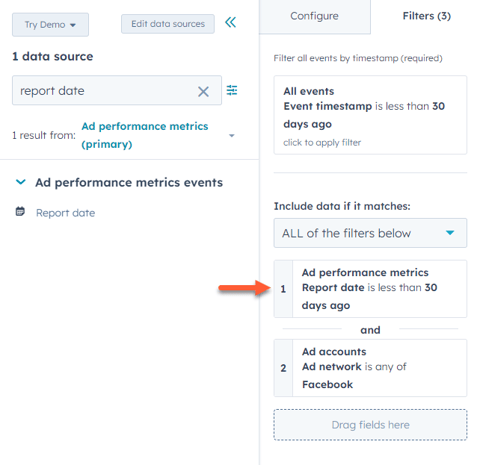Click the calendar icon beside Report date
The width and height of the screenshot is (480, 465).
[20, 212]
